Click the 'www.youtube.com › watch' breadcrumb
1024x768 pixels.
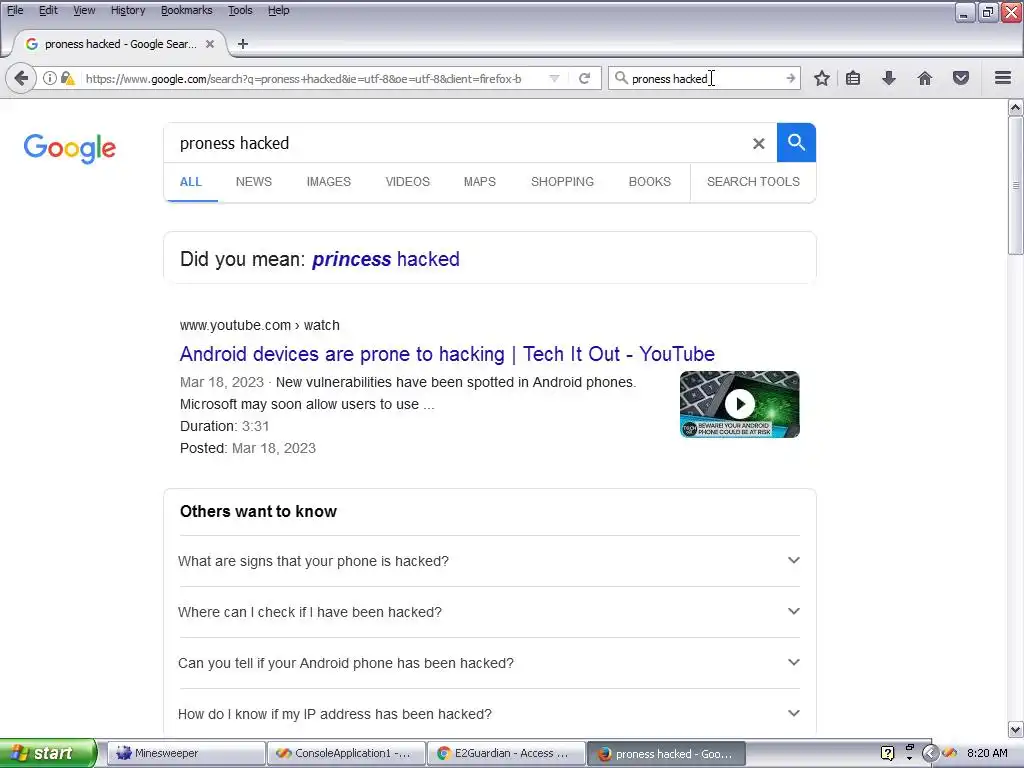pyautogui.click(x=259, y=325)
